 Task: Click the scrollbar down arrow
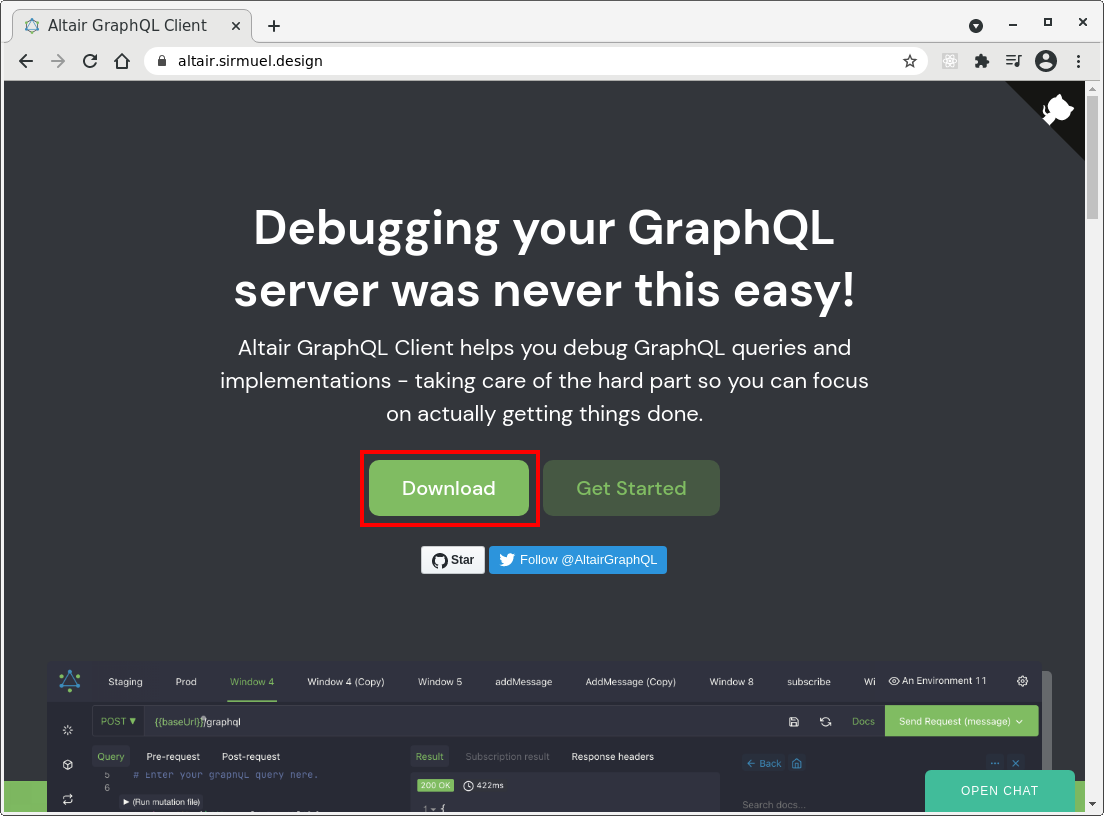pos(1092,804)
